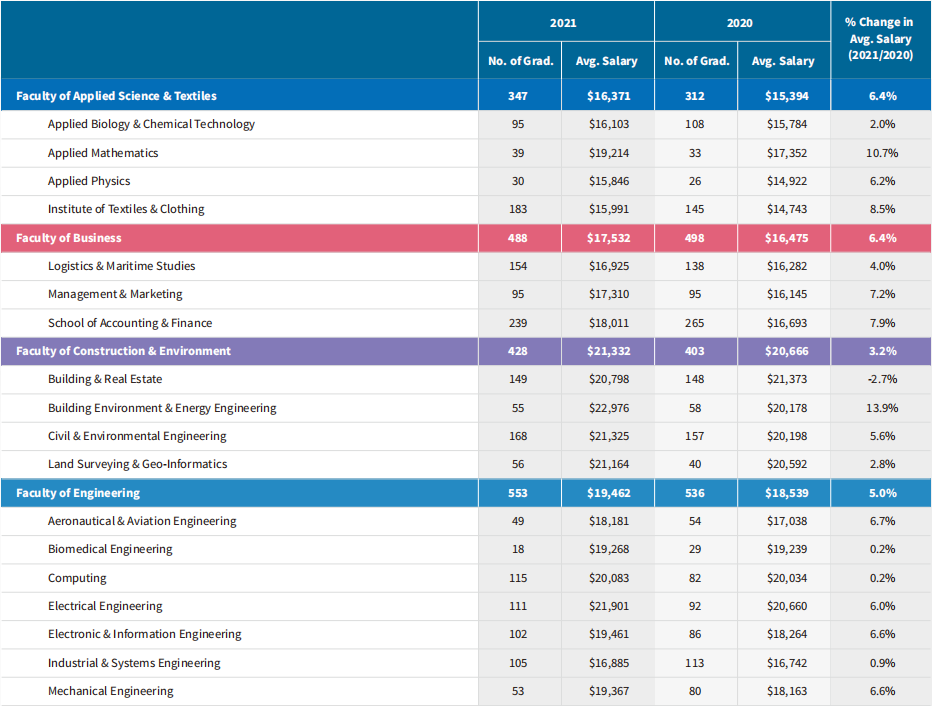Image resolution: width=932 pixels, height=706 pixels.
Task: Click the $22,976 average salary cell
Action: point(606,408)
